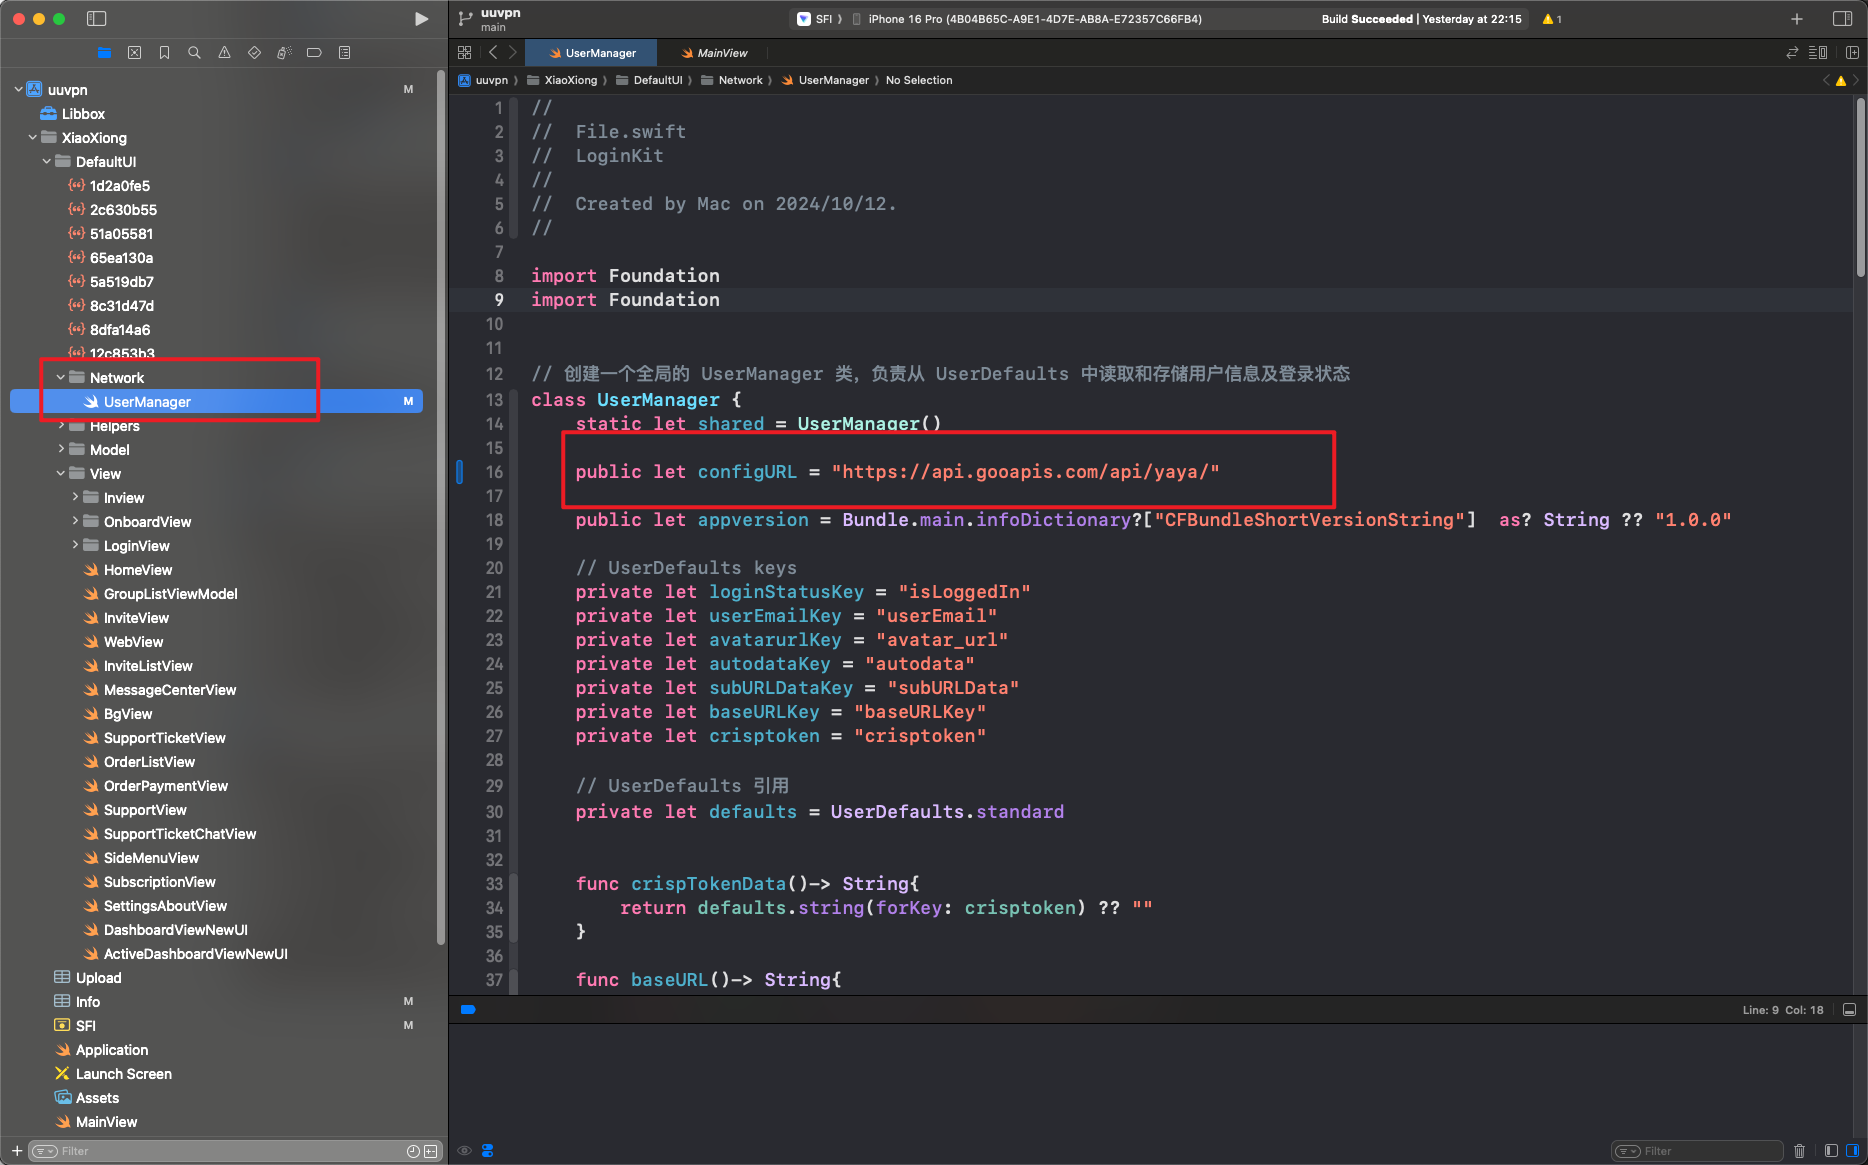Choose the iPhone 16 Pro run destination
This screenshot has height=1165, width=1868.
(1027, 19)
